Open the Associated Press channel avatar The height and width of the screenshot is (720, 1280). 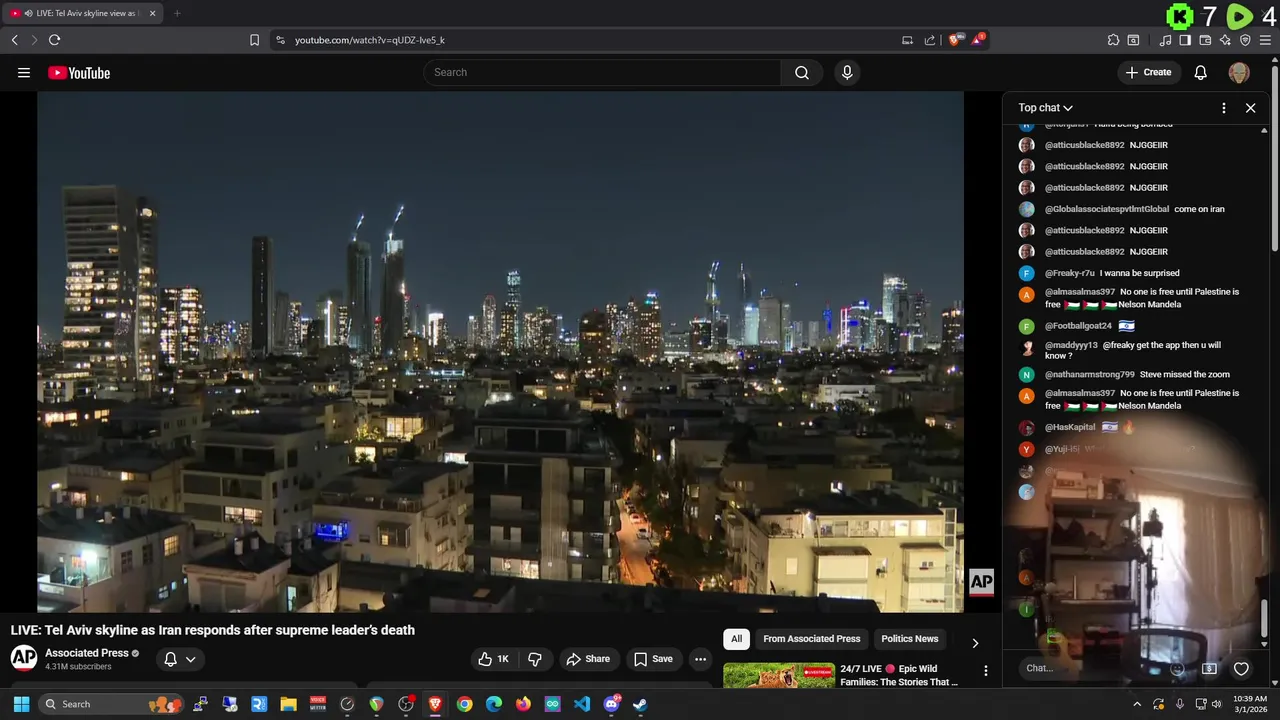[x=24, y=658]
